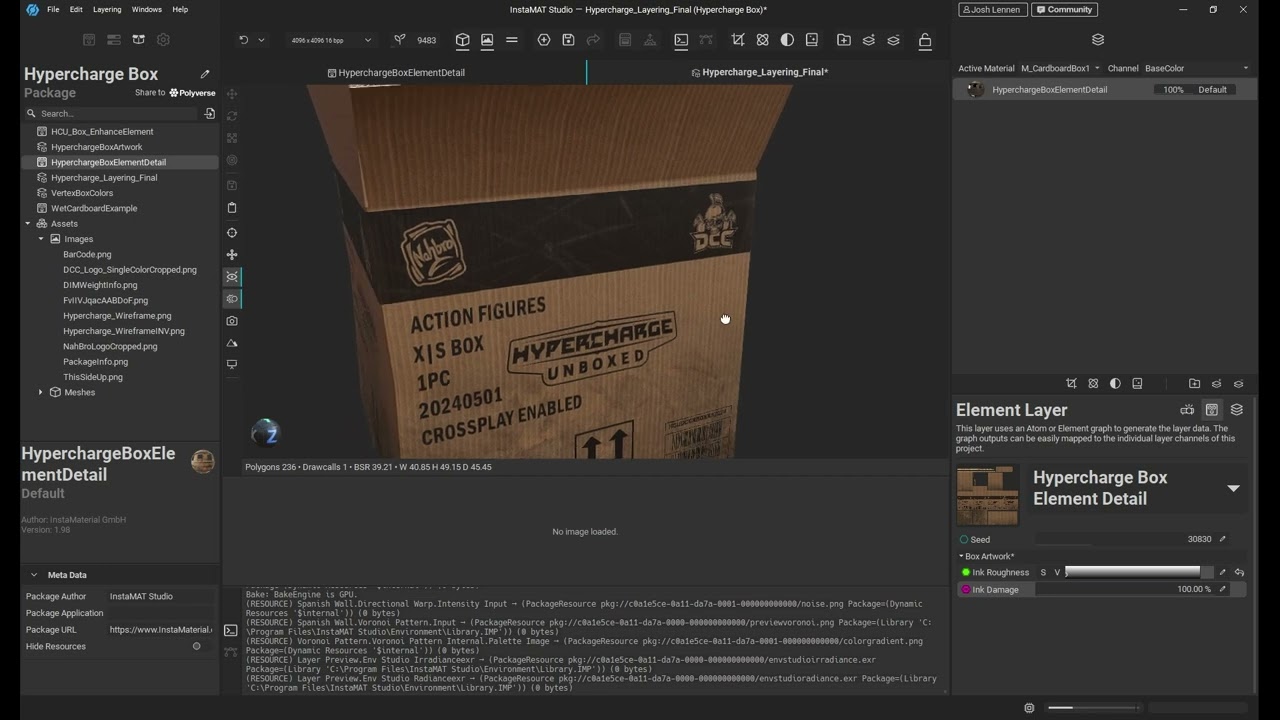Click the Ink Roughness gradient slider
The height and width of the screenshot is (720, 1280).
(x=1132, y=572)
